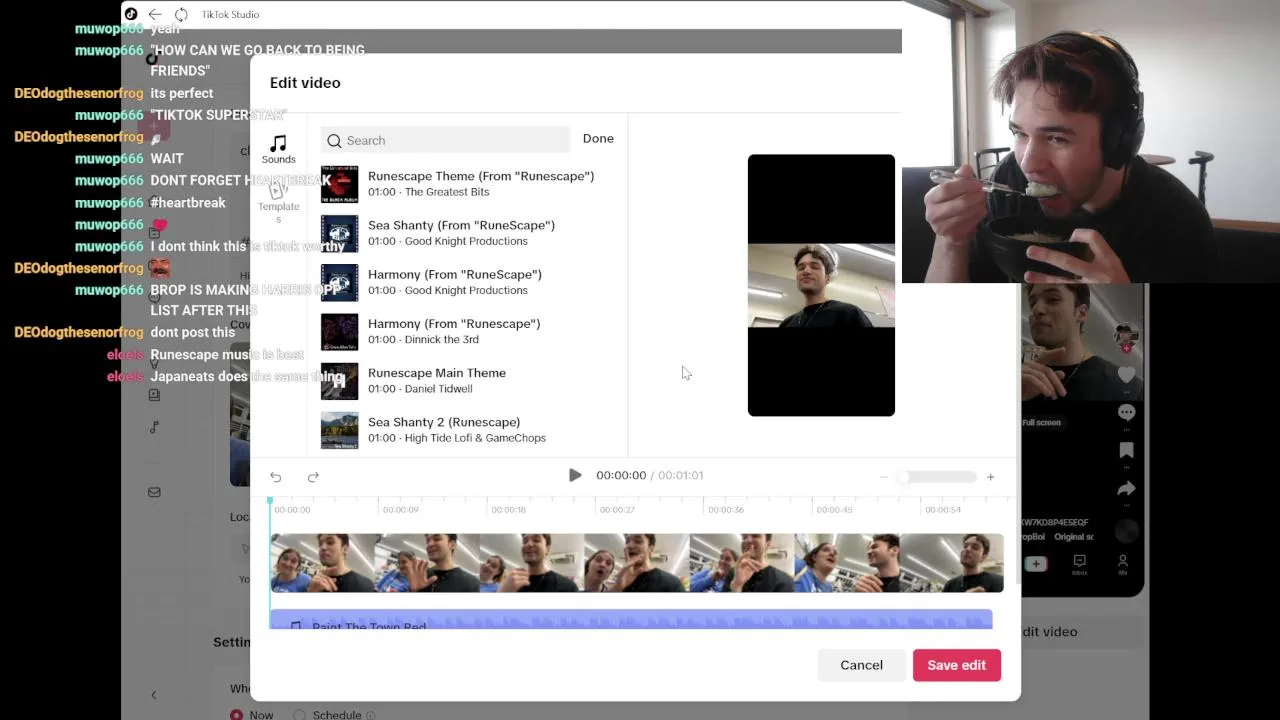Viewport: 1280px width, 720px height.
Task: Select album art of Sea Shanty 2 (Runescape)
Action: (339, 430)
